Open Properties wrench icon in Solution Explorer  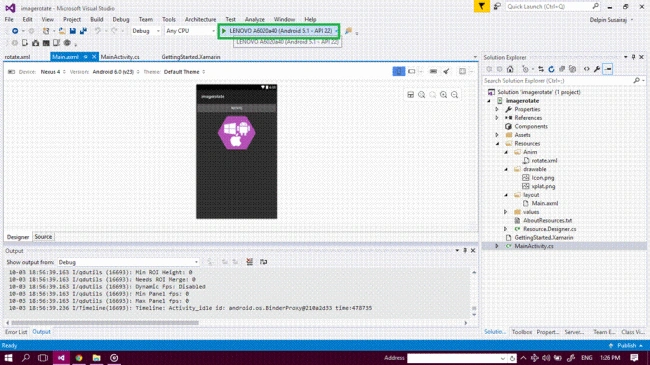point(597,69)
